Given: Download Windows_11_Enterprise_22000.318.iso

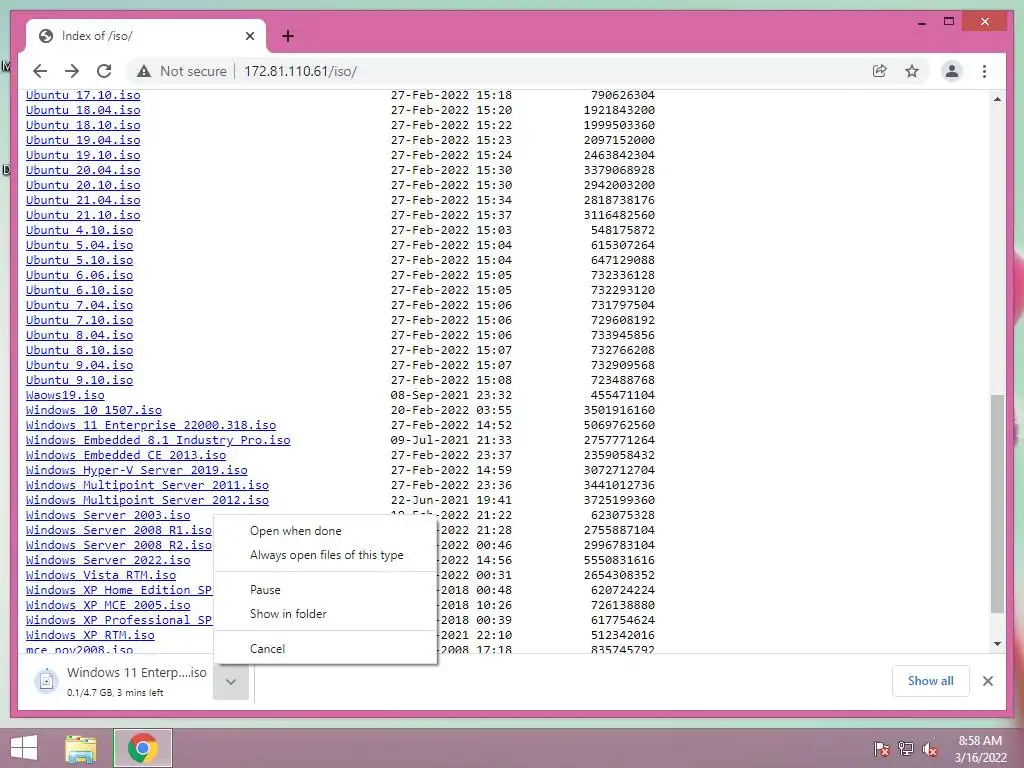Looking at the screenshot, I should tap(151, 425).
